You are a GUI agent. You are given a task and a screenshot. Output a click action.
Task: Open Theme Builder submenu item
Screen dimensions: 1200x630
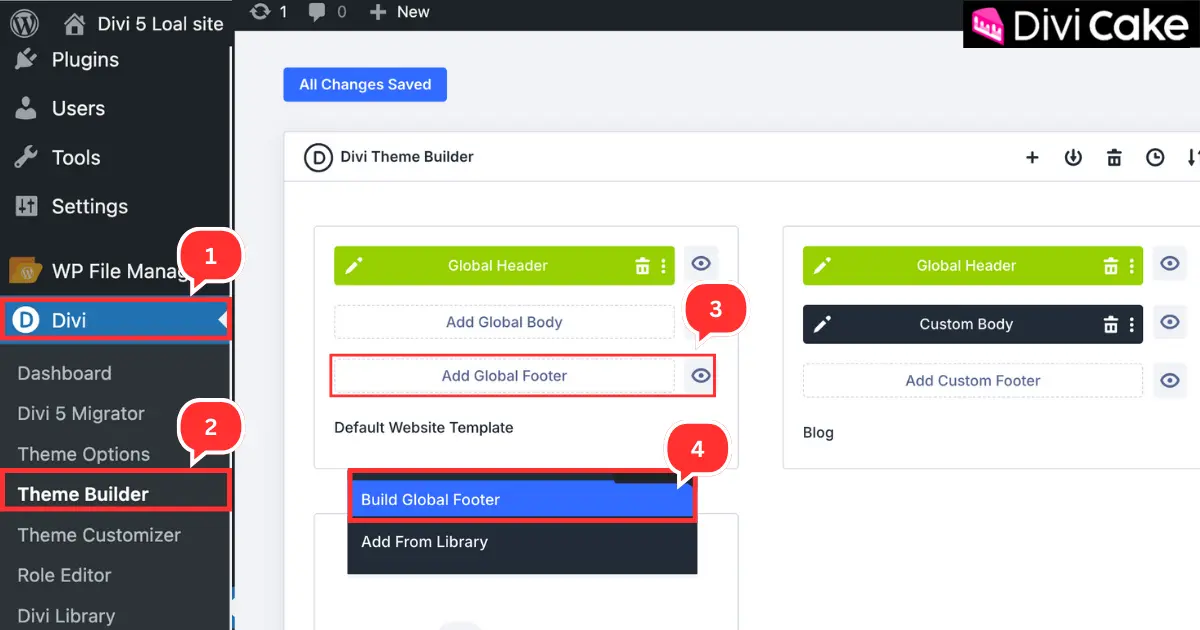tap(83, 494)
